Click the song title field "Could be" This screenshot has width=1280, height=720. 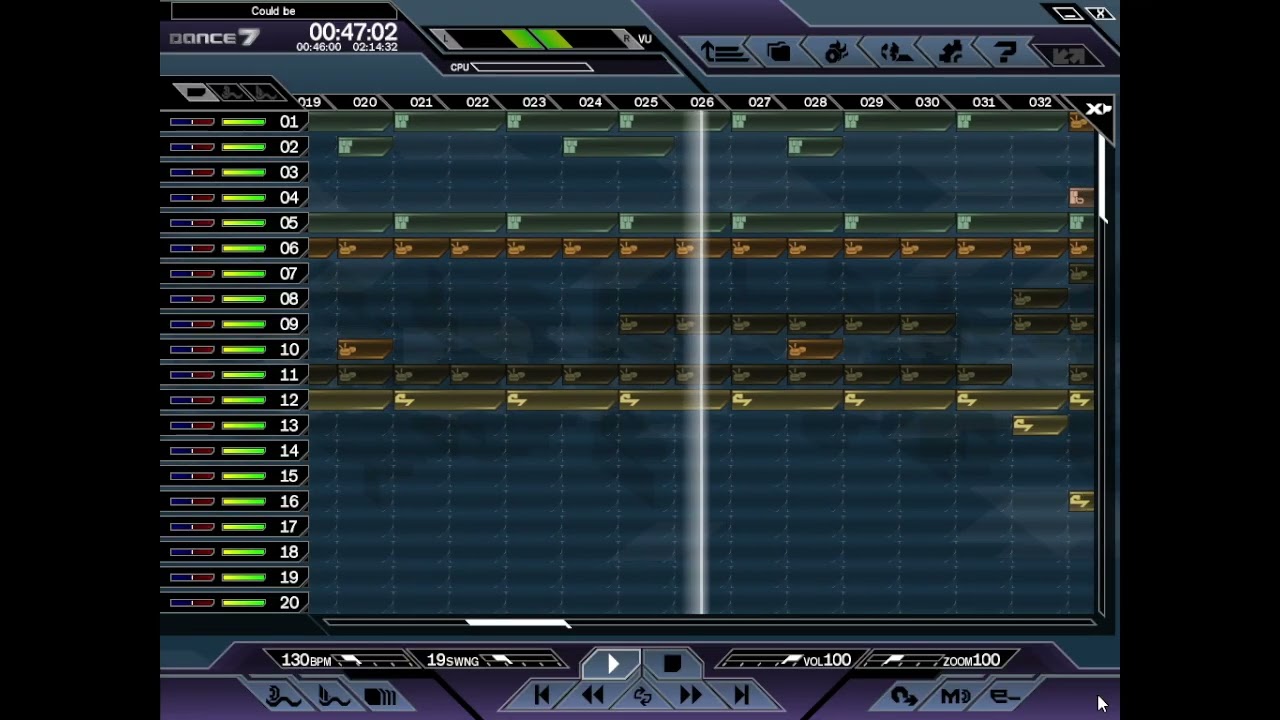(x=284, y=11)
